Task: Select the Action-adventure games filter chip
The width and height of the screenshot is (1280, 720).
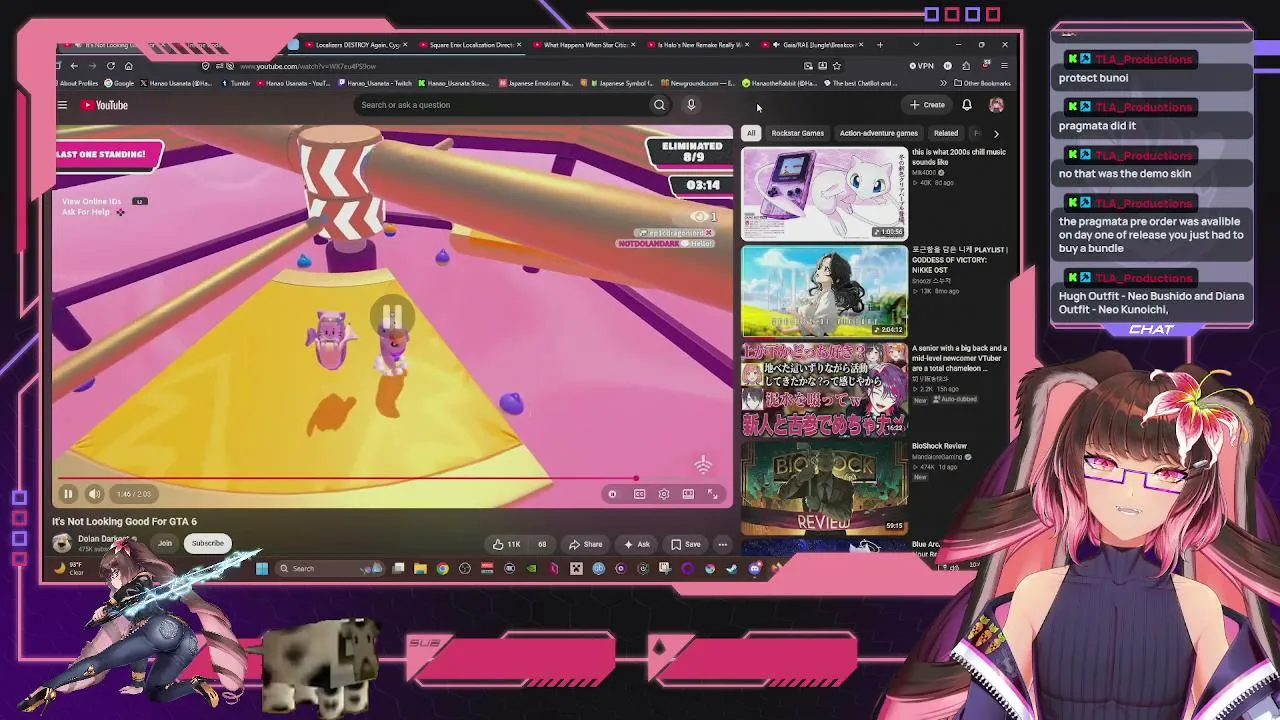Action: tap(879, 133)
